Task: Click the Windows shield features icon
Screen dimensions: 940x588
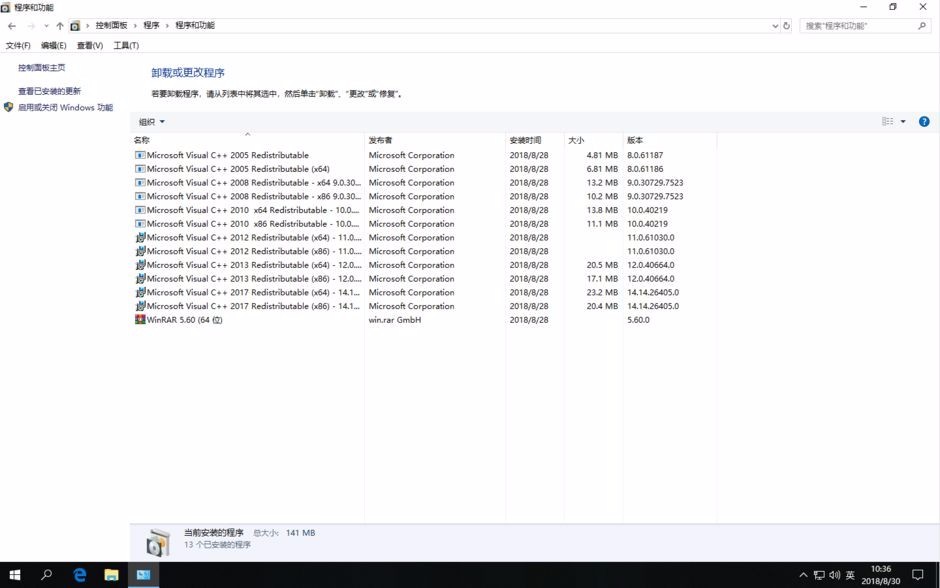Action: point(8,107)
